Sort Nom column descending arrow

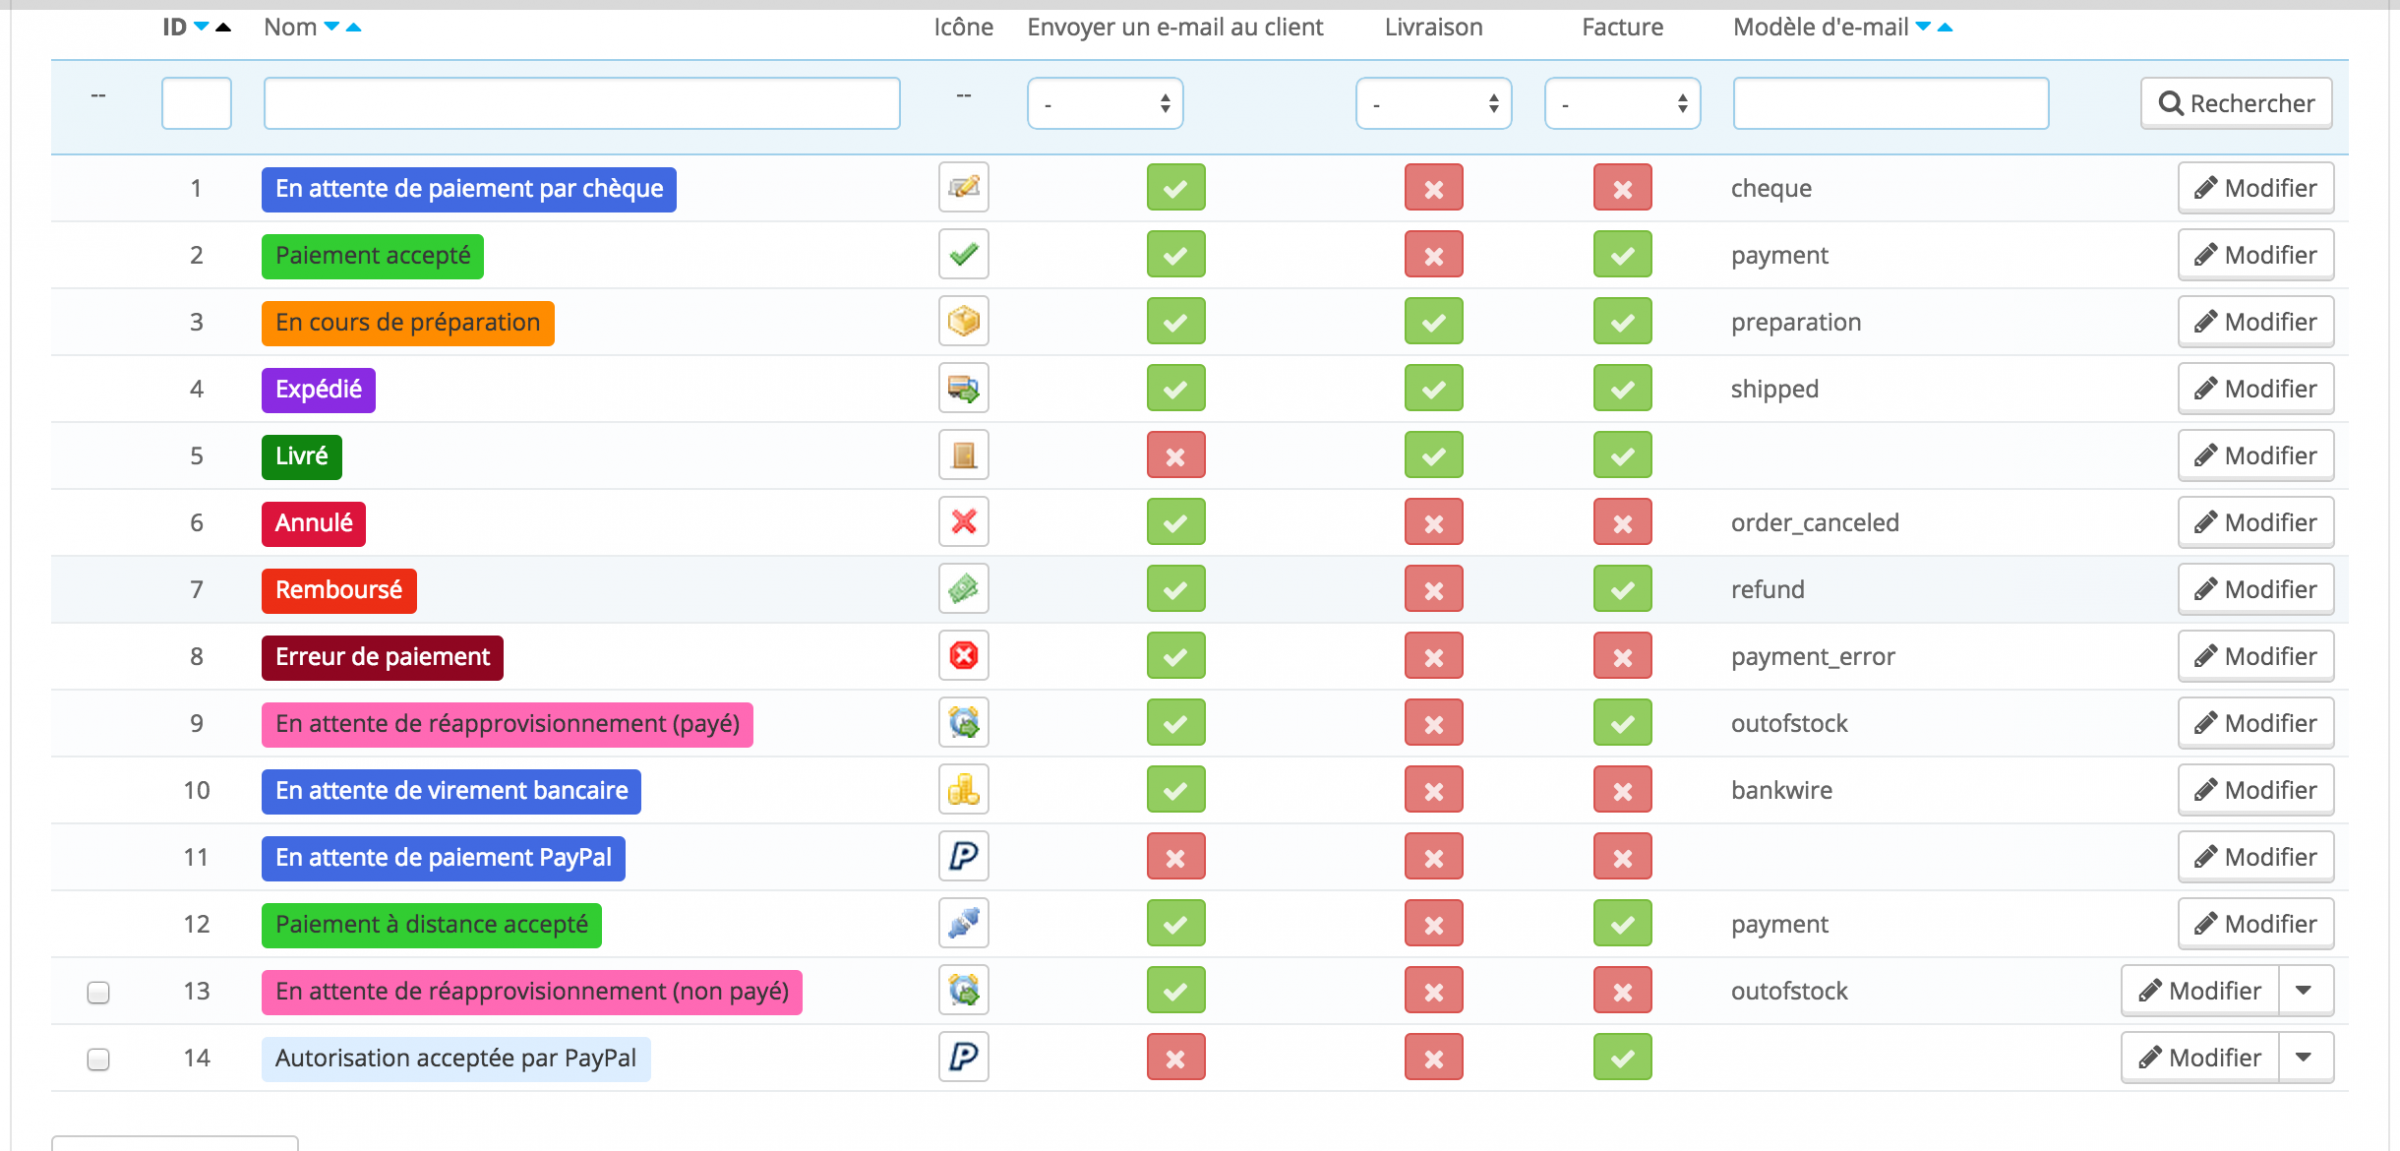332,27
